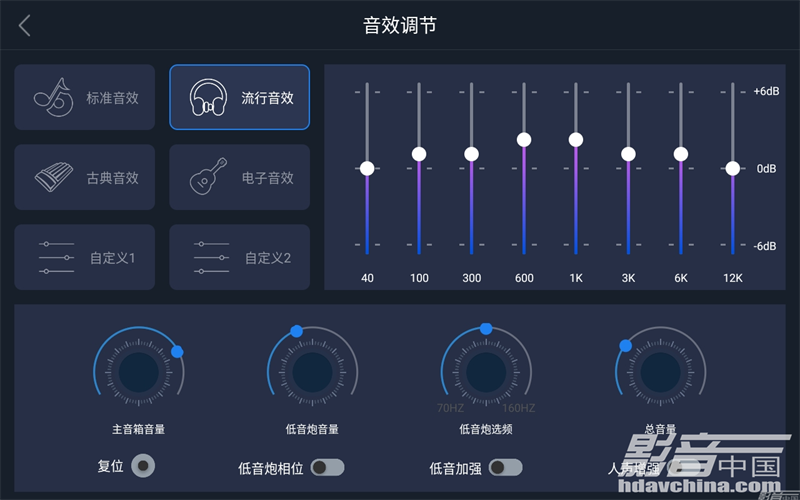Click the 600 Hz equalizer slider knob
The height and width of the screenshot is (500, 800).
coord(524,139)
